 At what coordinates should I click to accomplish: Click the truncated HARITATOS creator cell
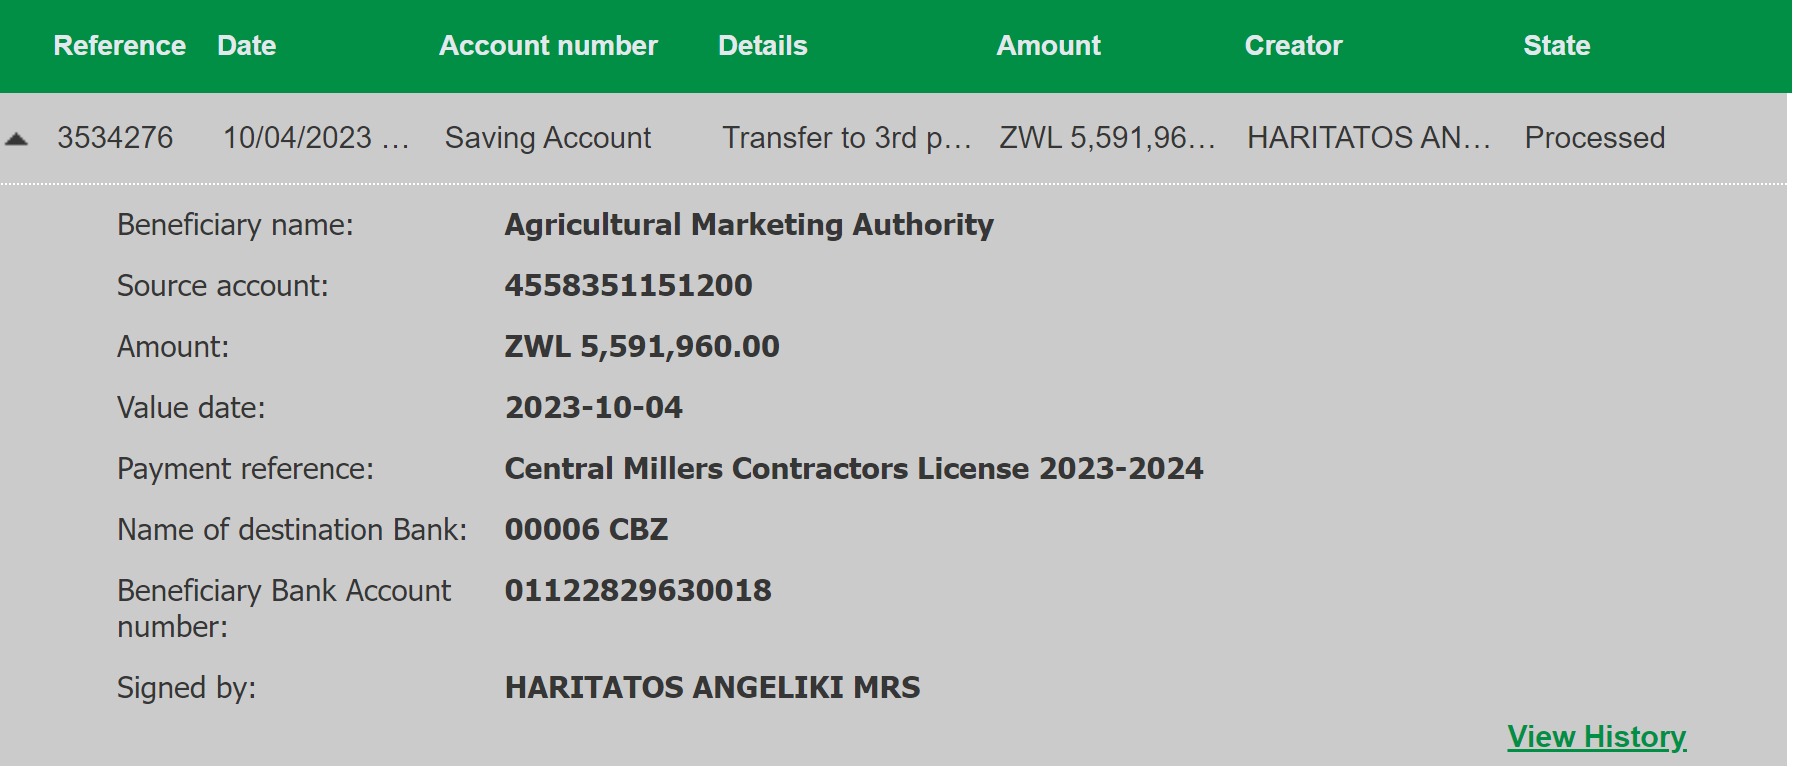coord(1368,138)
